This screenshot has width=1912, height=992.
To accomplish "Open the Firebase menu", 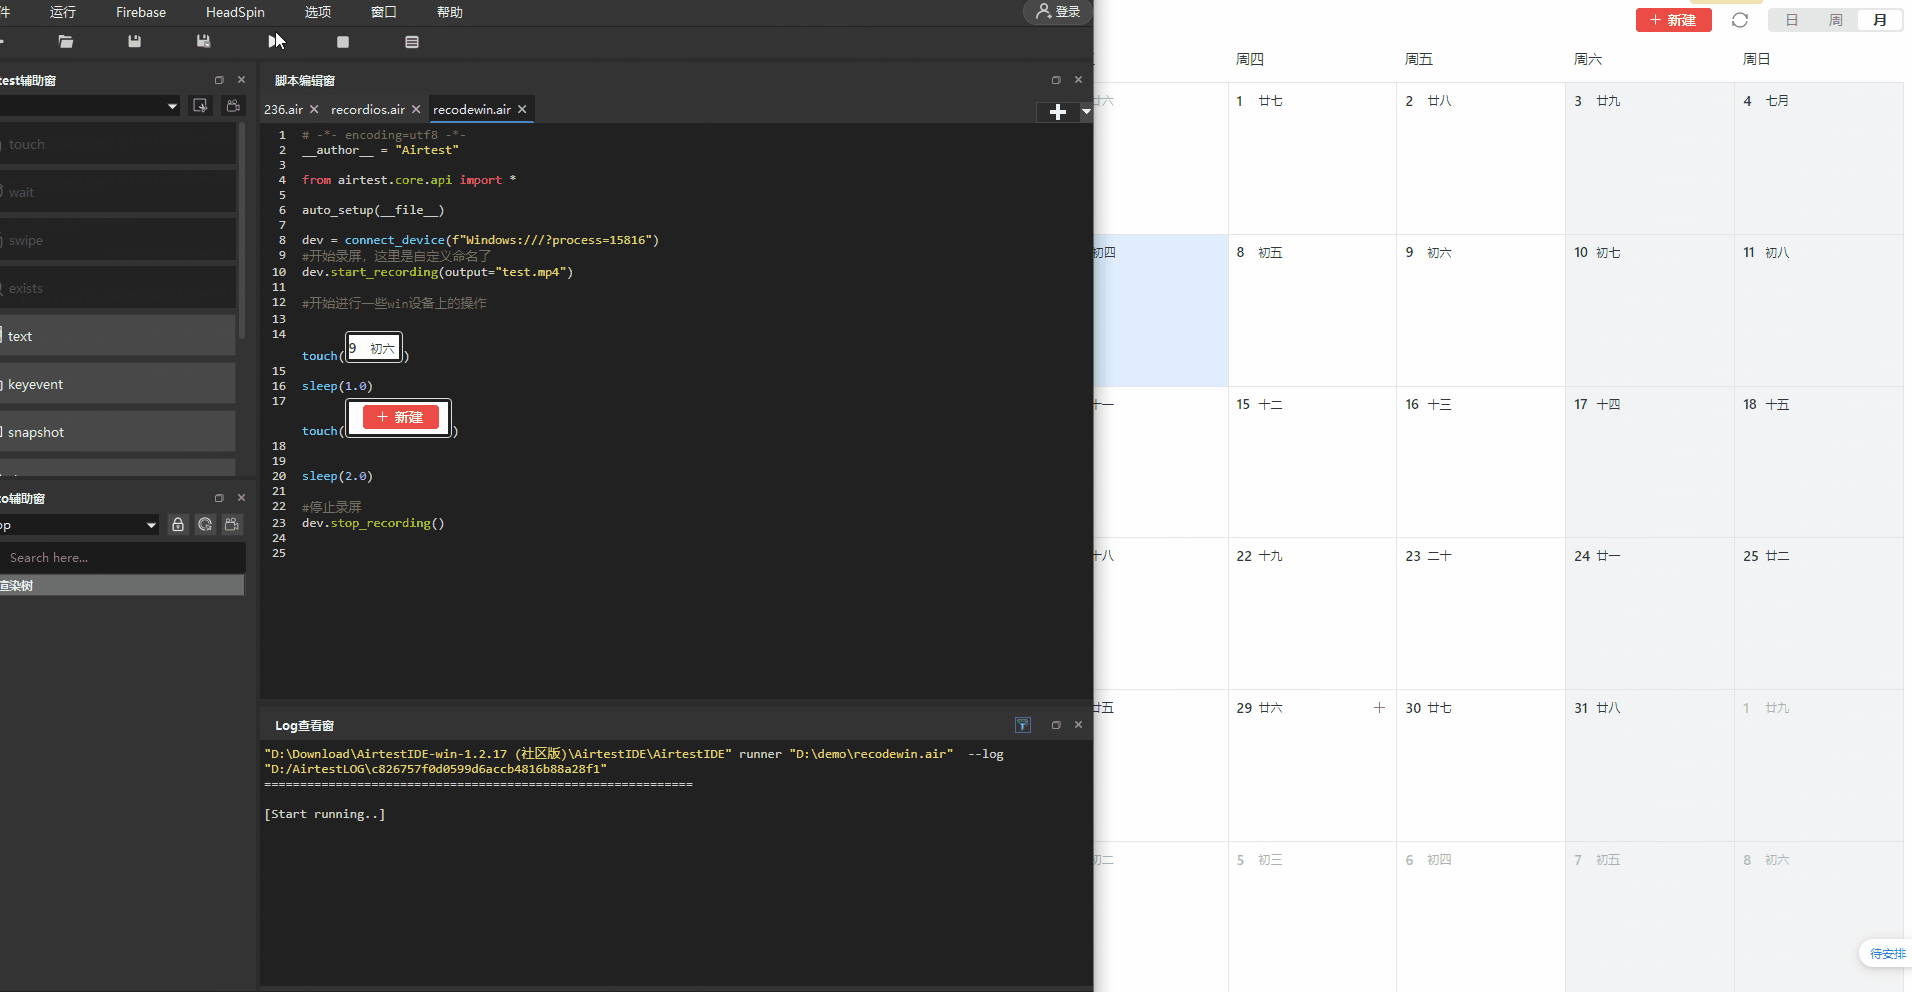I will coord(141,12).
